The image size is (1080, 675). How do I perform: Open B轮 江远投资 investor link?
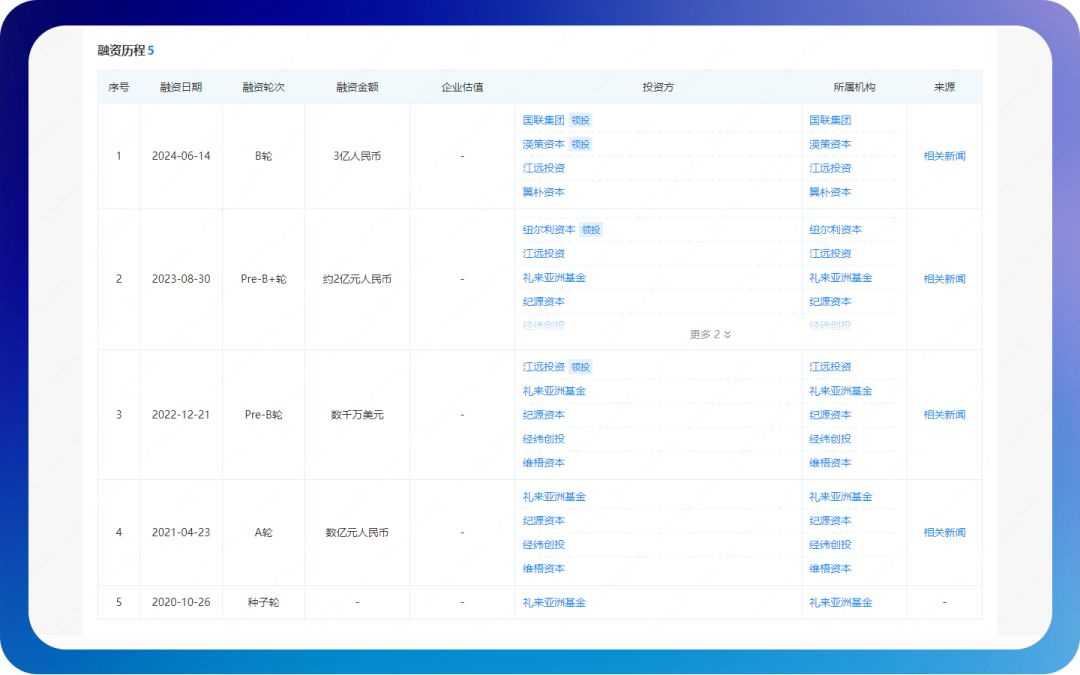tap(543, 168)
